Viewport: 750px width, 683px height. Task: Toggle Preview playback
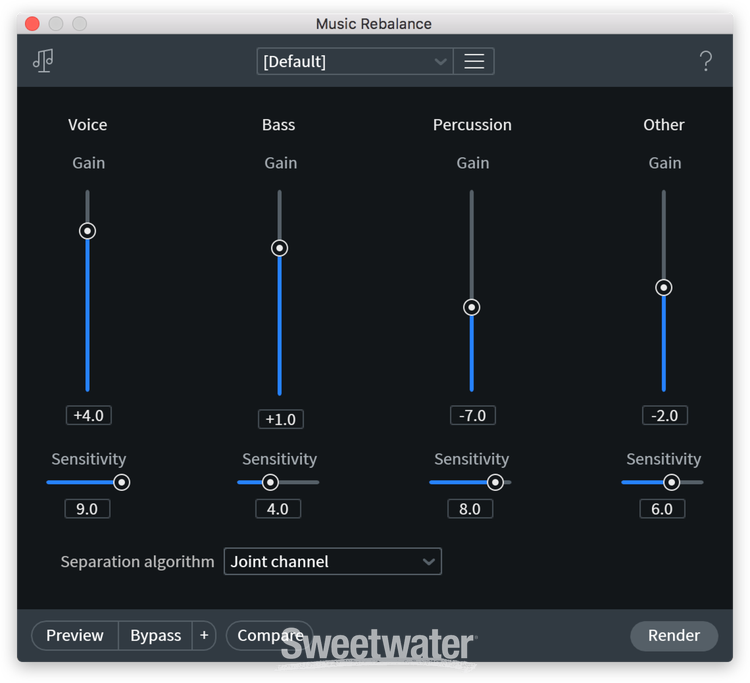[x=75, y=636]
